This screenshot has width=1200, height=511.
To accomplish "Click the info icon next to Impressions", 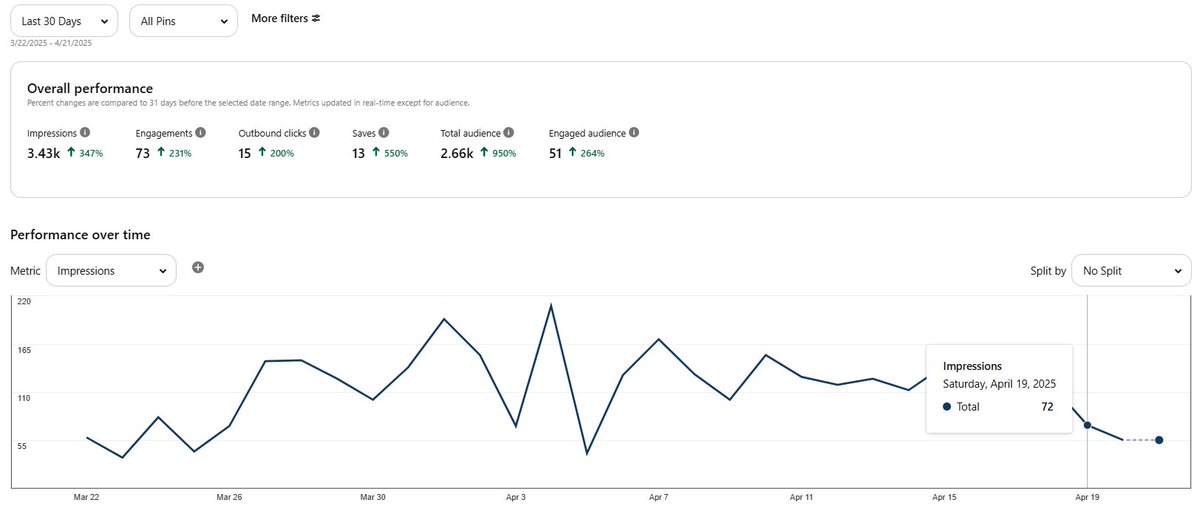I will click(85, 132).
